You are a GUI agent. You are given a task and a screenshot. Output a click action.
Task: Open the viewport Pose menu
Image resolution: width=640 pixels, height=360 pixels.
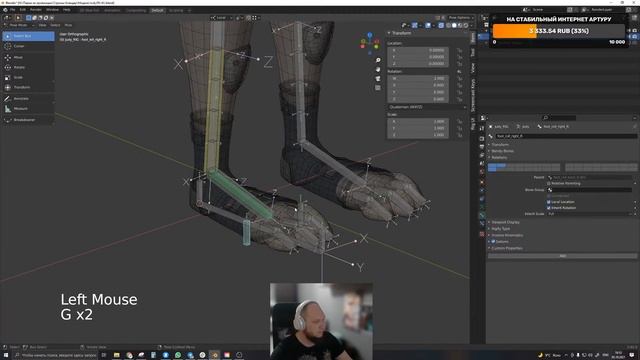coord(68,25)
